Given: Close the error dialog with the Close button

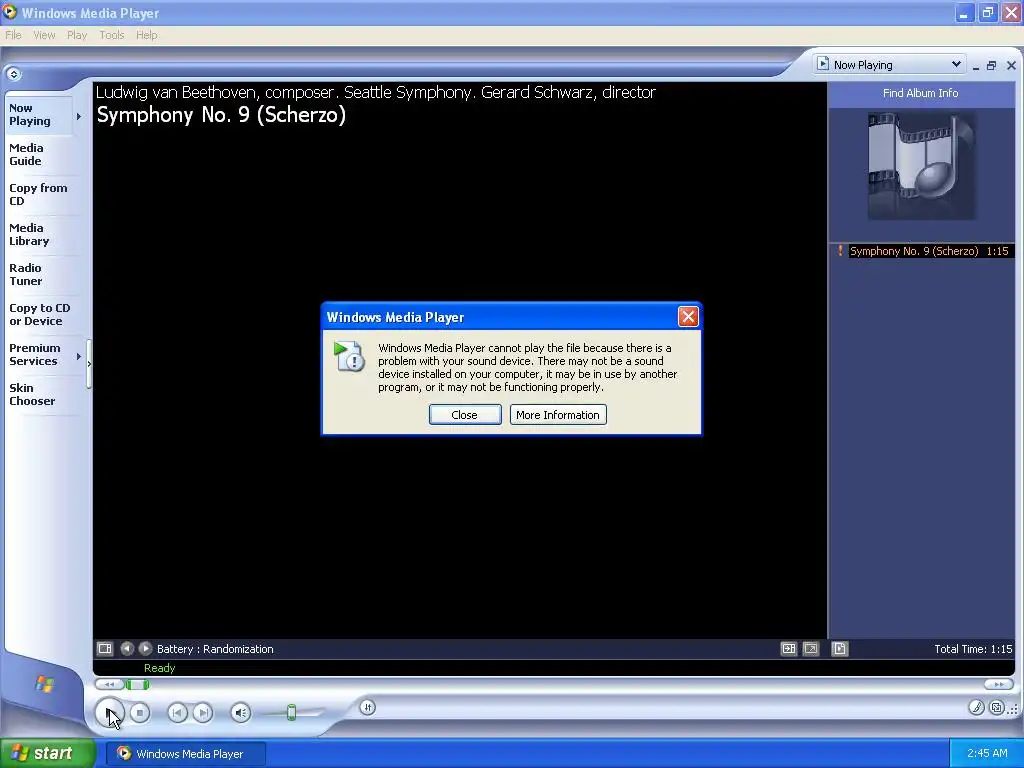Looking at the screenshot, I should pos(465,415).
